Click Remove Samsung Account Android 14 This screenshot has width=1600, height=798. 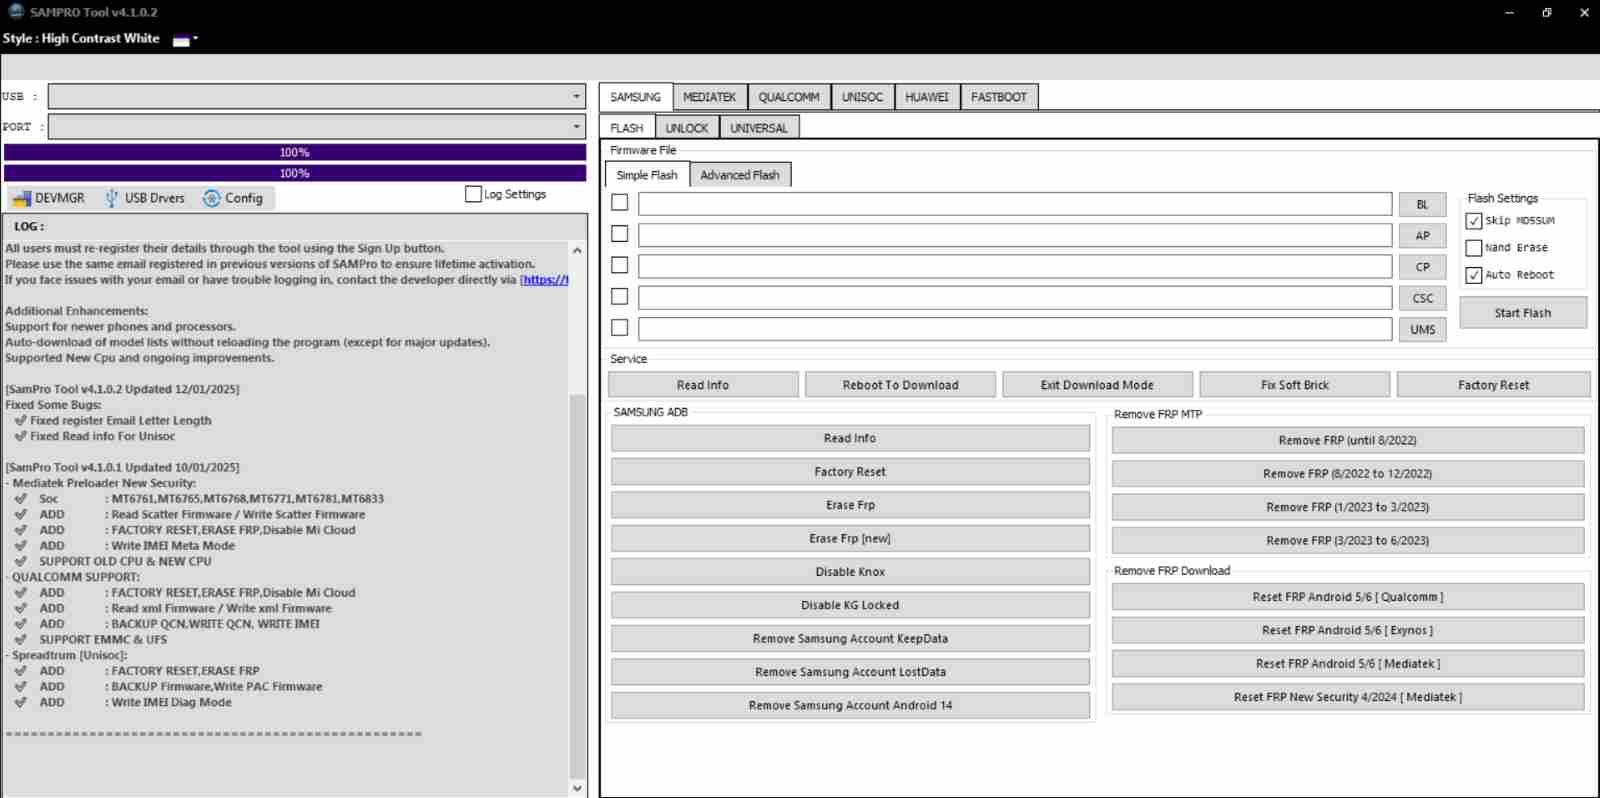[850, 705]
